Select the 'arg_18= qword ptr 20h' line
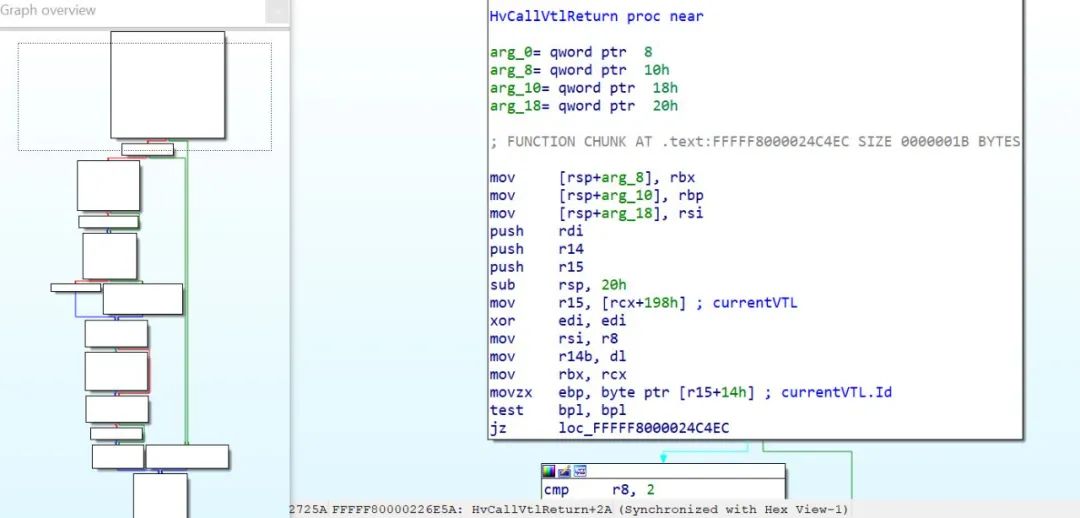The width and height of the screenshot is (1080, 518). pyautogui.click(x=583, y=105)
